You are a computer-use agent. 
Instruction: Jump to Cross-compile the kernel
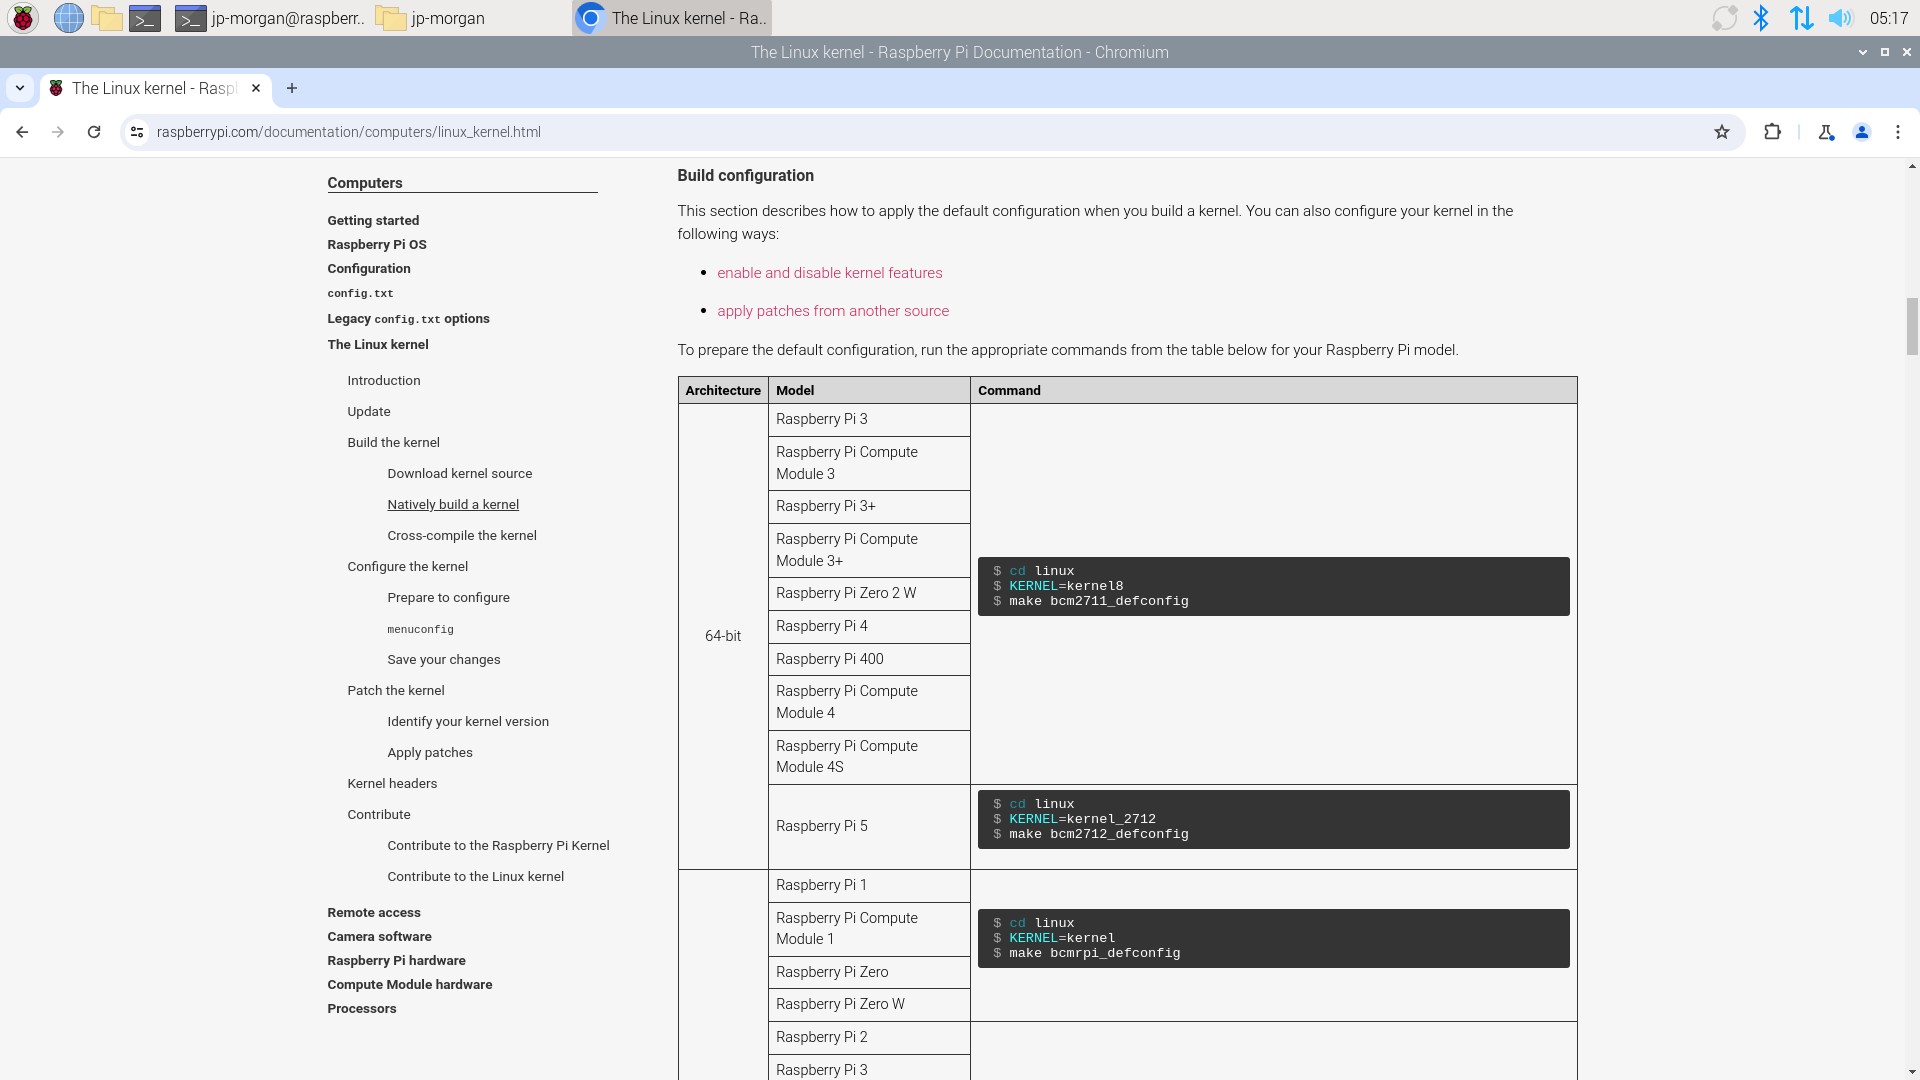[x=462, y=536]
